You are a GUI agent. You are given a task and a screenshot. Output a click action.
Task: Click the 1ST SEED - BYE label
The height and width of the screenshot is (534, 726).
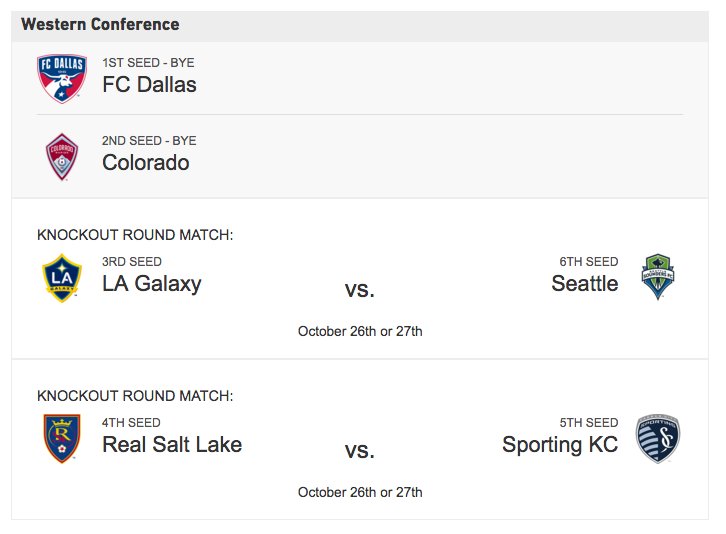148,63
